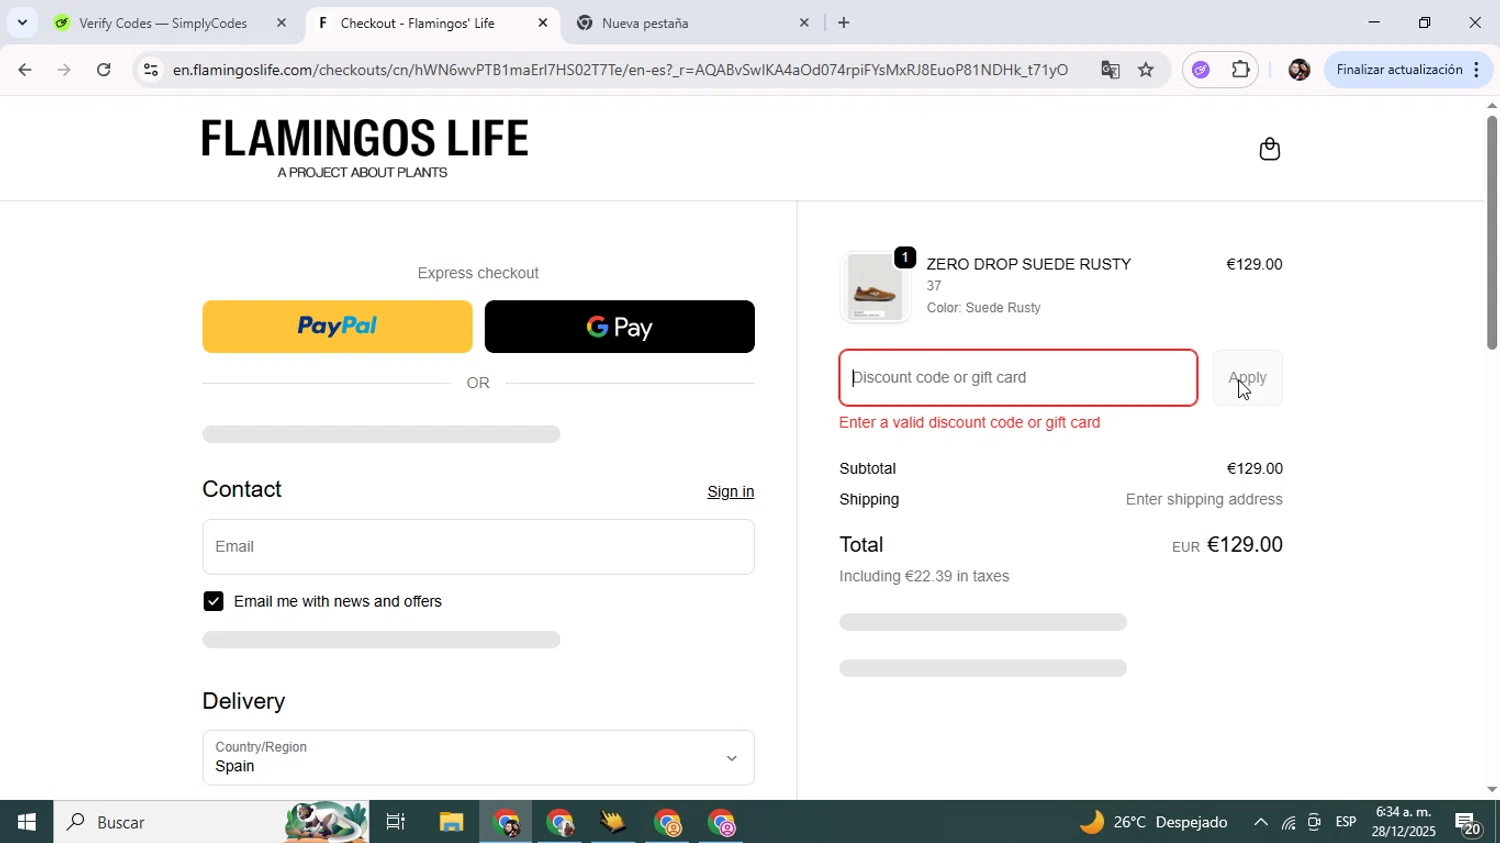Click the weather 26°C Despejado widget

pos(1153,822)
